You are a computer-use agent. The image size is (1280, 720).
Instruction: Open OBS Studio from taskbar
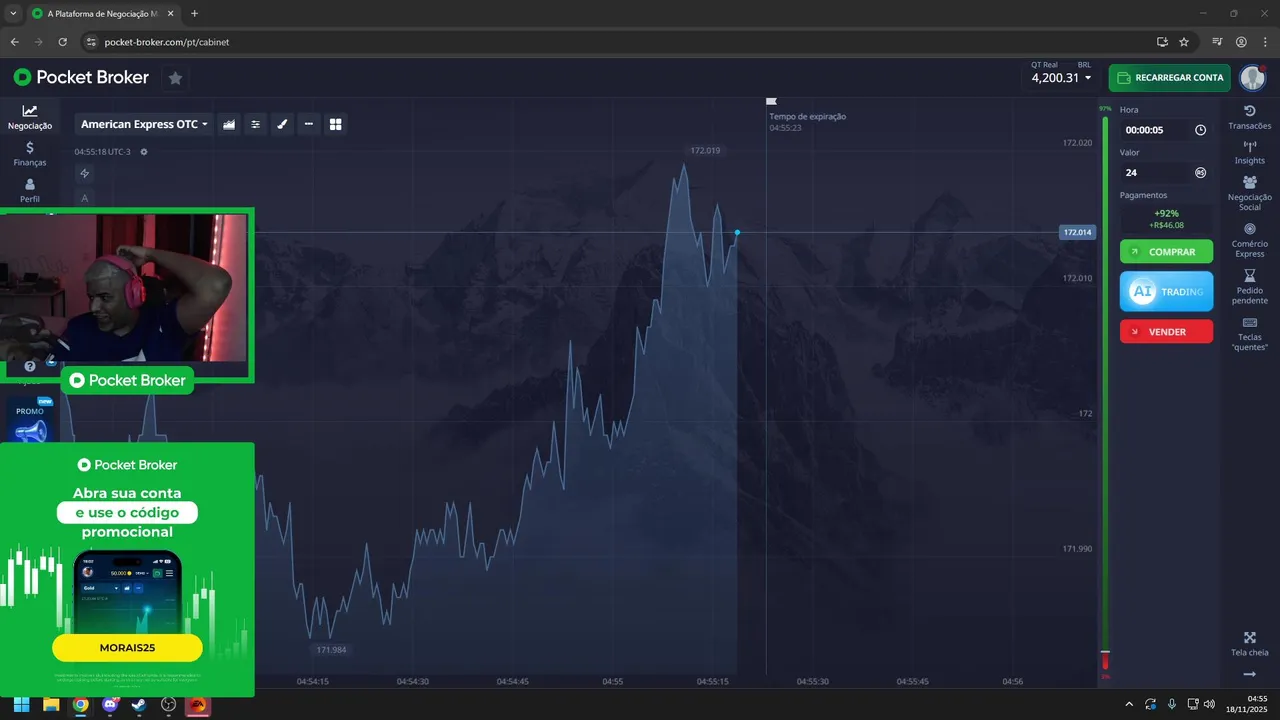[168, 704]
